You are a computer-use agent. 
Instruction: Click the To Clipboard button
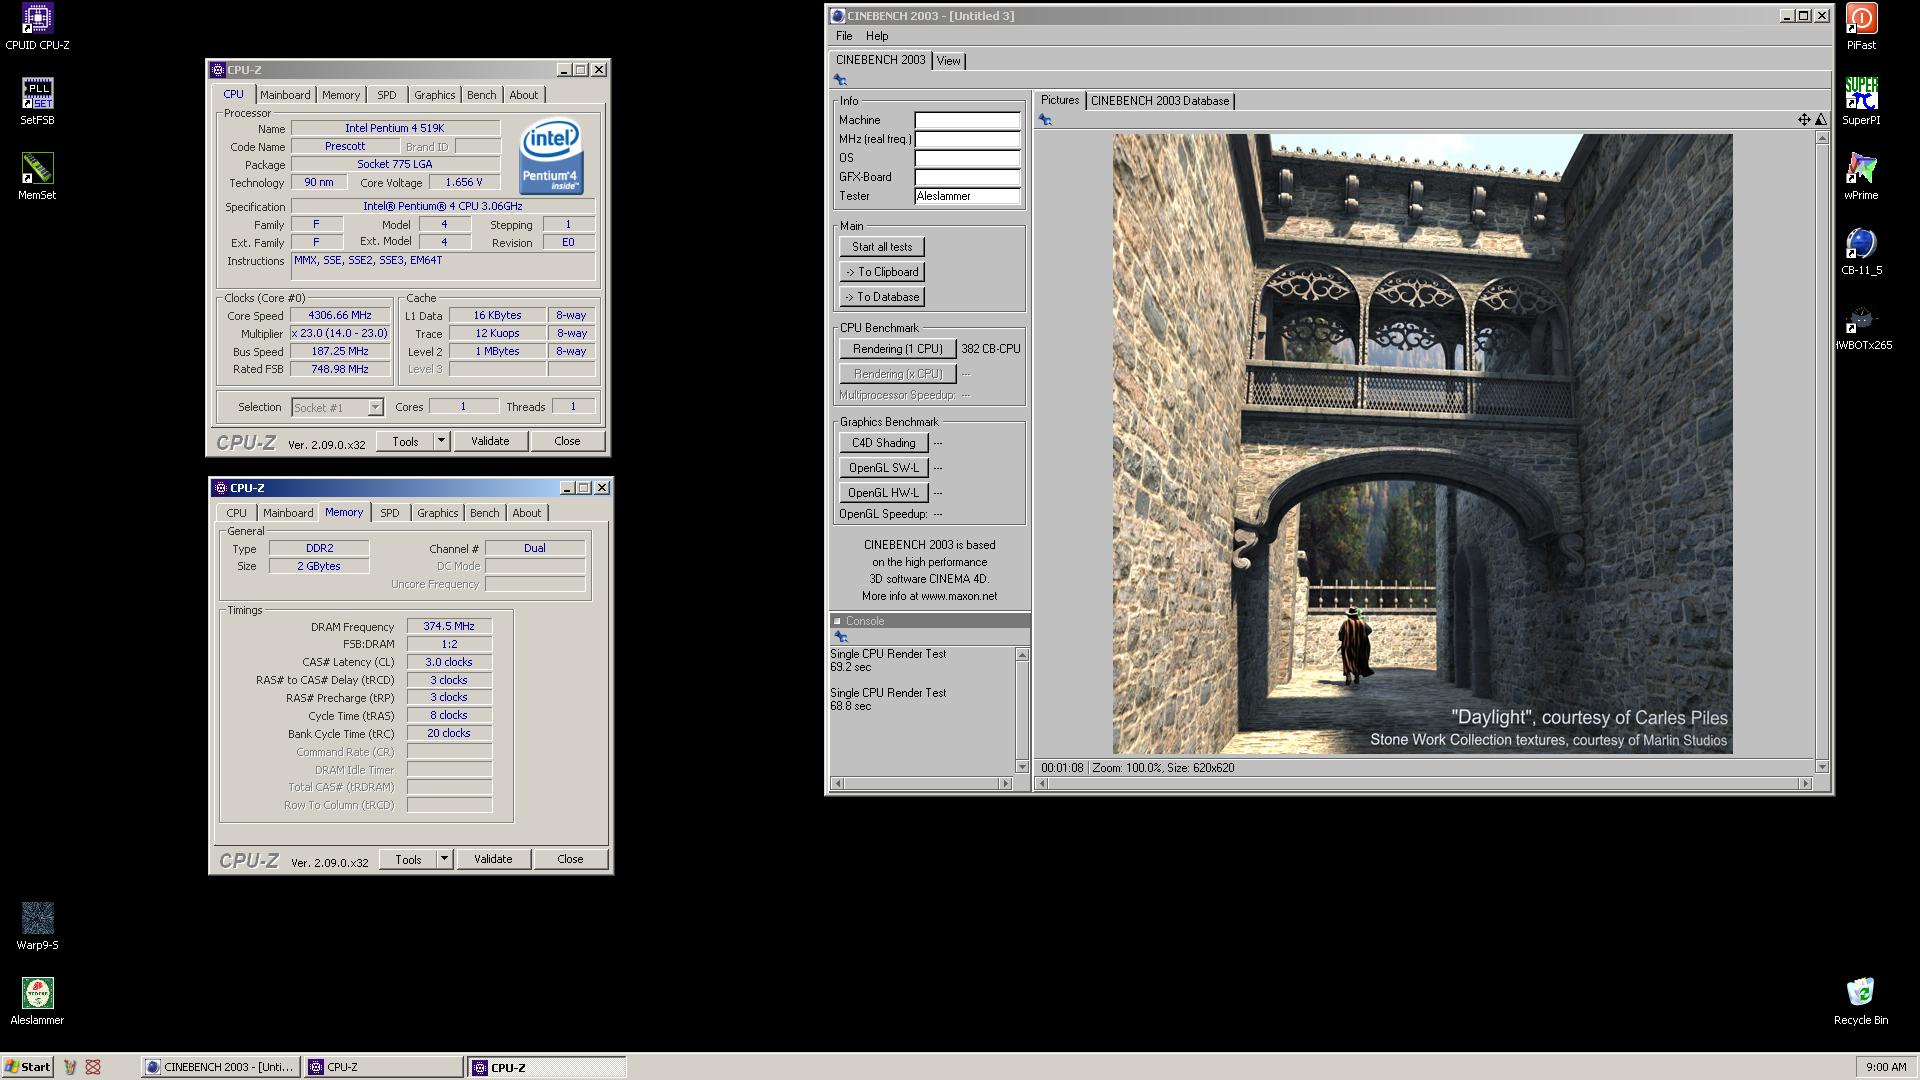pyautogui.click(x=882, y=272)
